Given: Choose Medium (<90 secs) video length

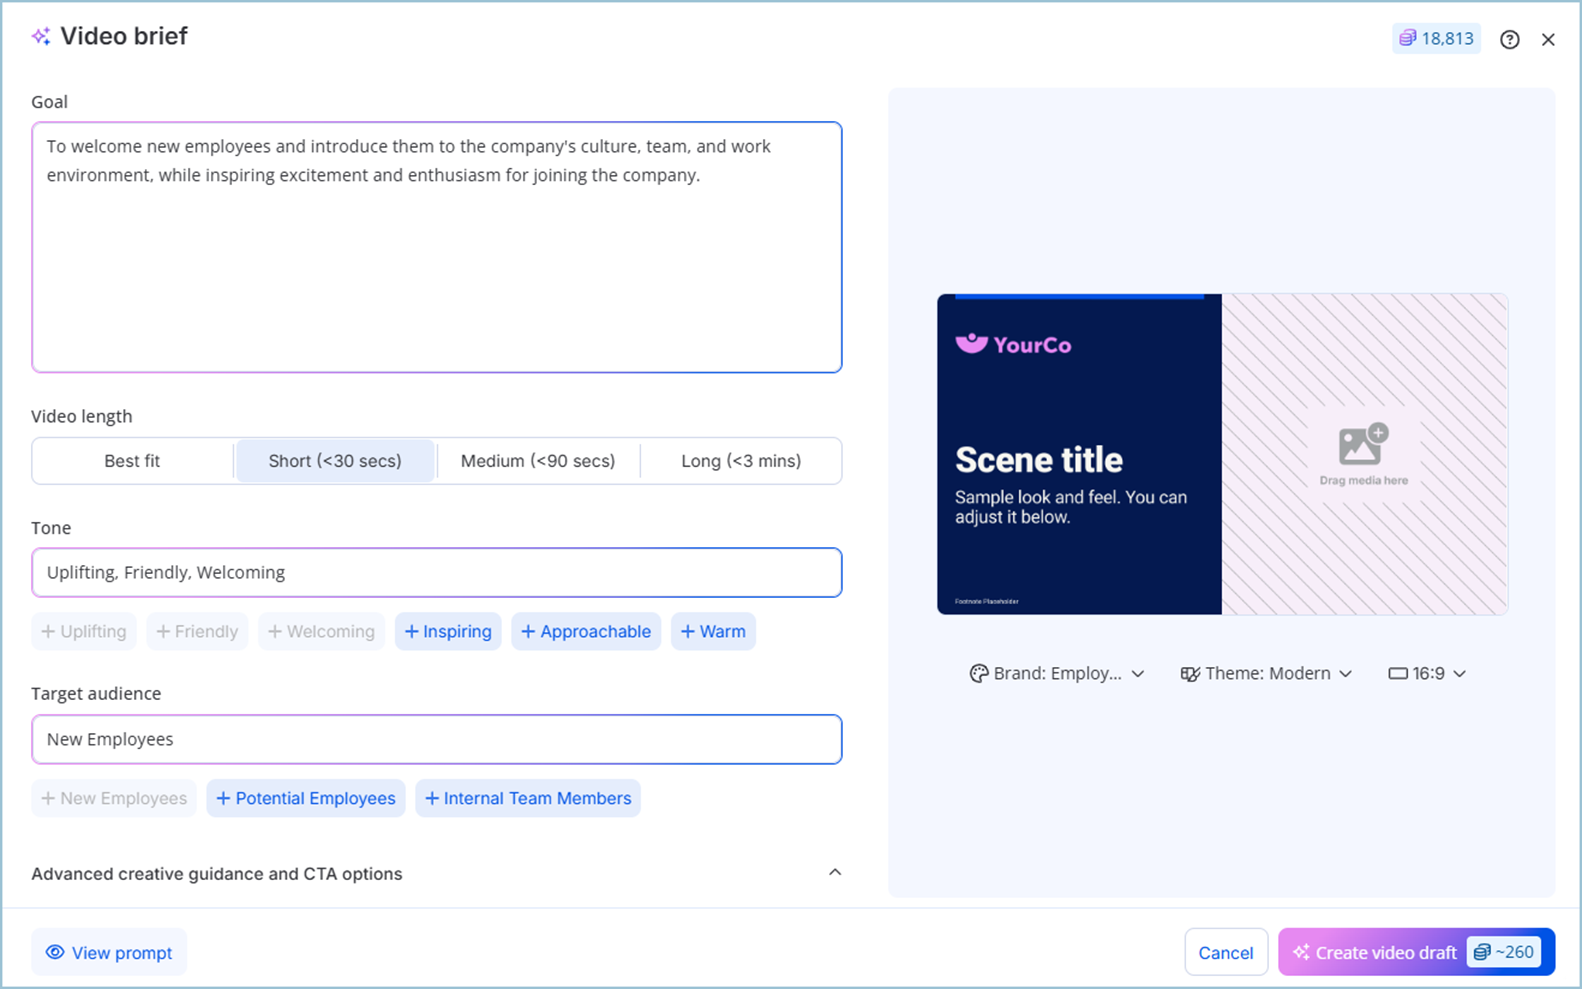Looking at the screenshot, I should click(x=537, y=461).
